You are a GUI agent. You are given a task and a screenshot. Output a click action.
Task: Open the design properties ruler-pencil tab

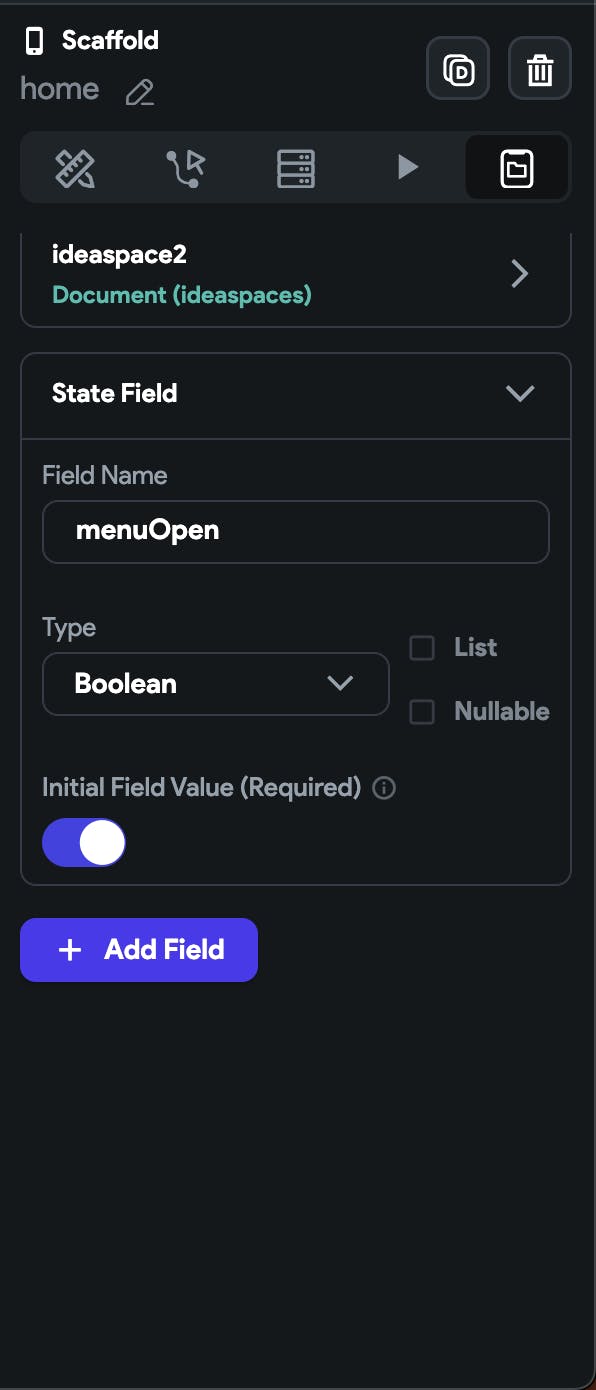pyautogui.click(x=75, y=167)
